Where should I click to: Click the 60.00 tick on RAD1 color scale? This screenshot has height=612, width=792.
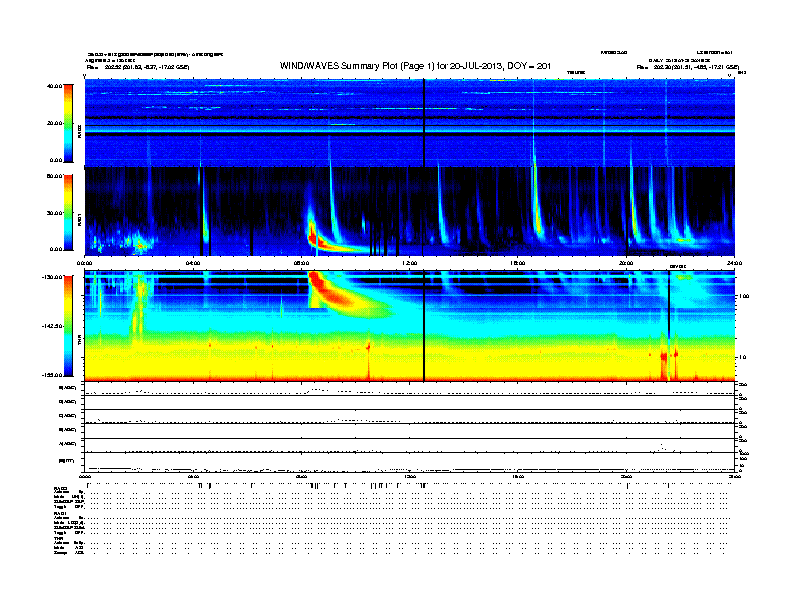pos(54,176)
